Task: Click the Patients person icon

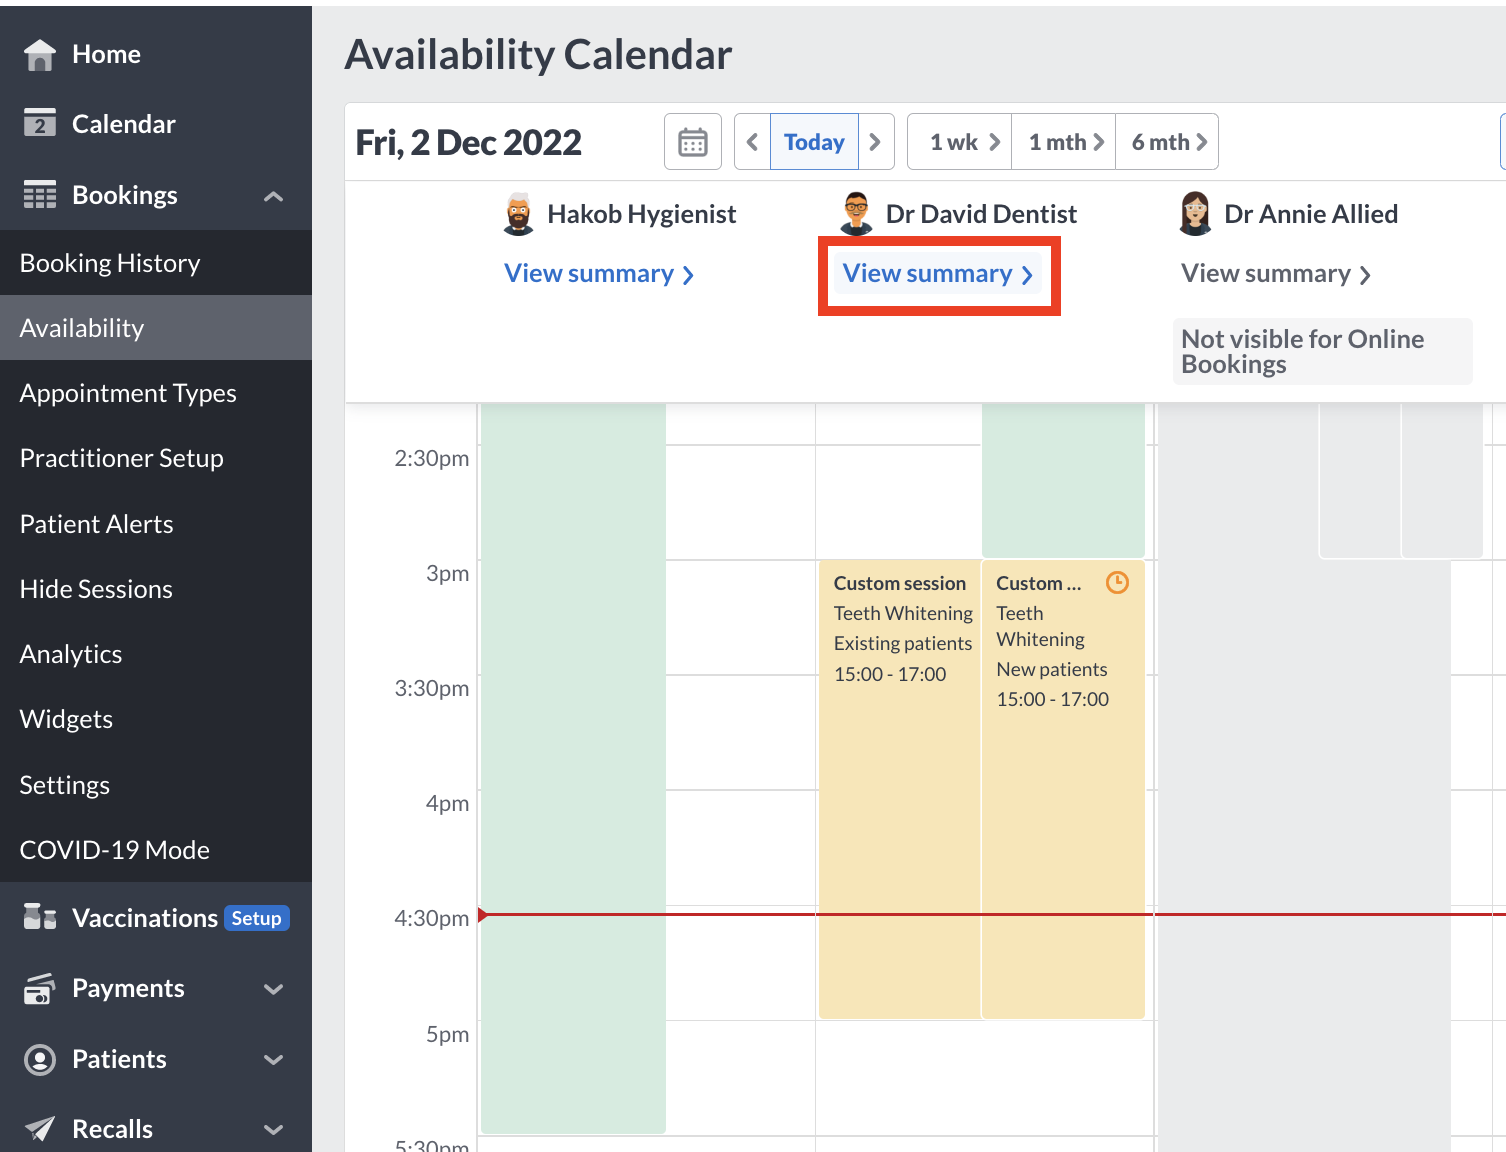Action: 39,1059
